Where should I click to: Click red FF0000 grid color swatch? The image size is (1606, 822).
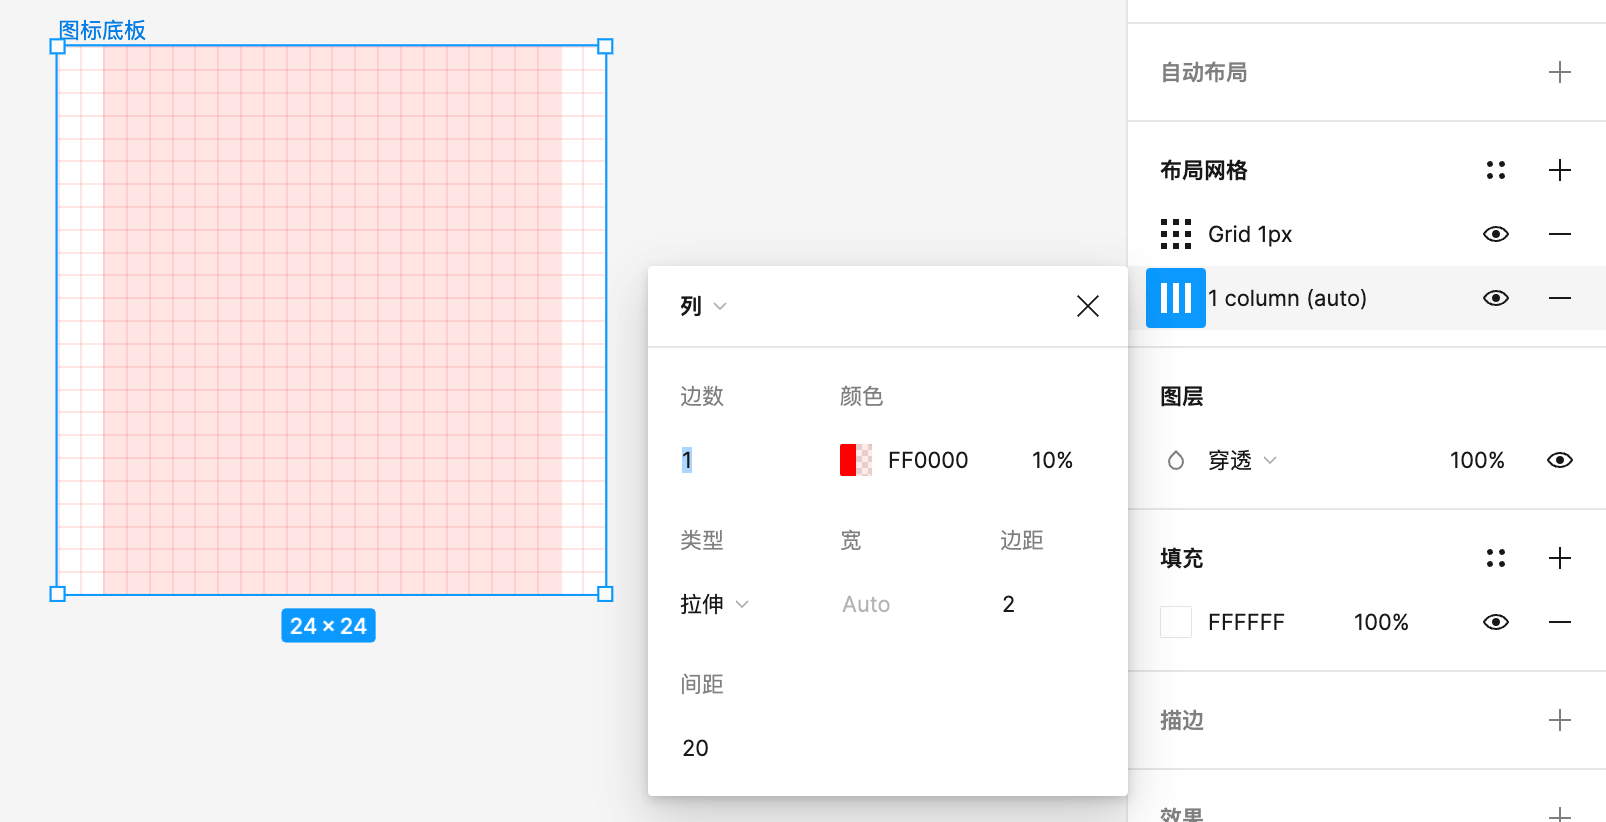click(856, 460)
